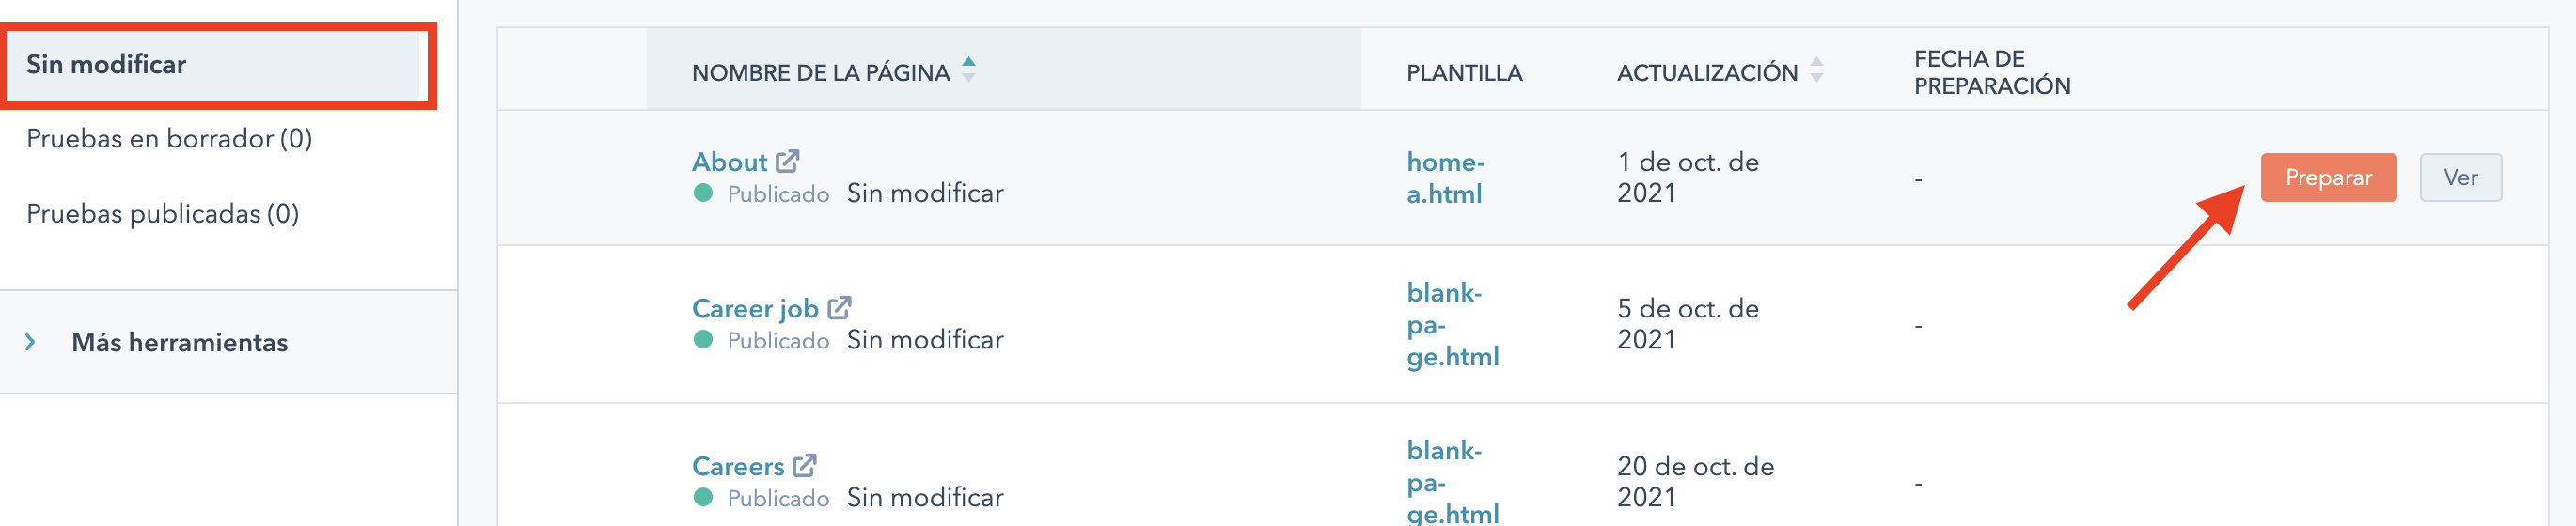The width and height of the screenshot is (2576, 526).
Task: Open Careers' blank-page.html template link
Action: point(1452,483)
